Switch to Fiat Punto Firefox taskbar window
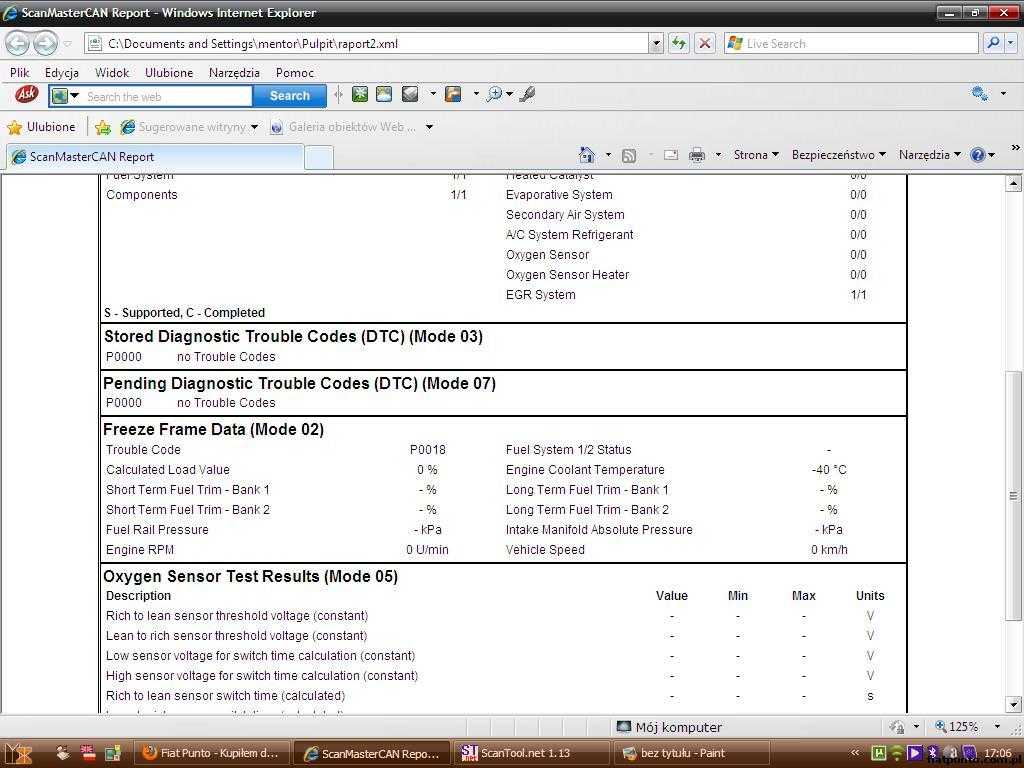The image size is (1024, 768). point(212,754)
